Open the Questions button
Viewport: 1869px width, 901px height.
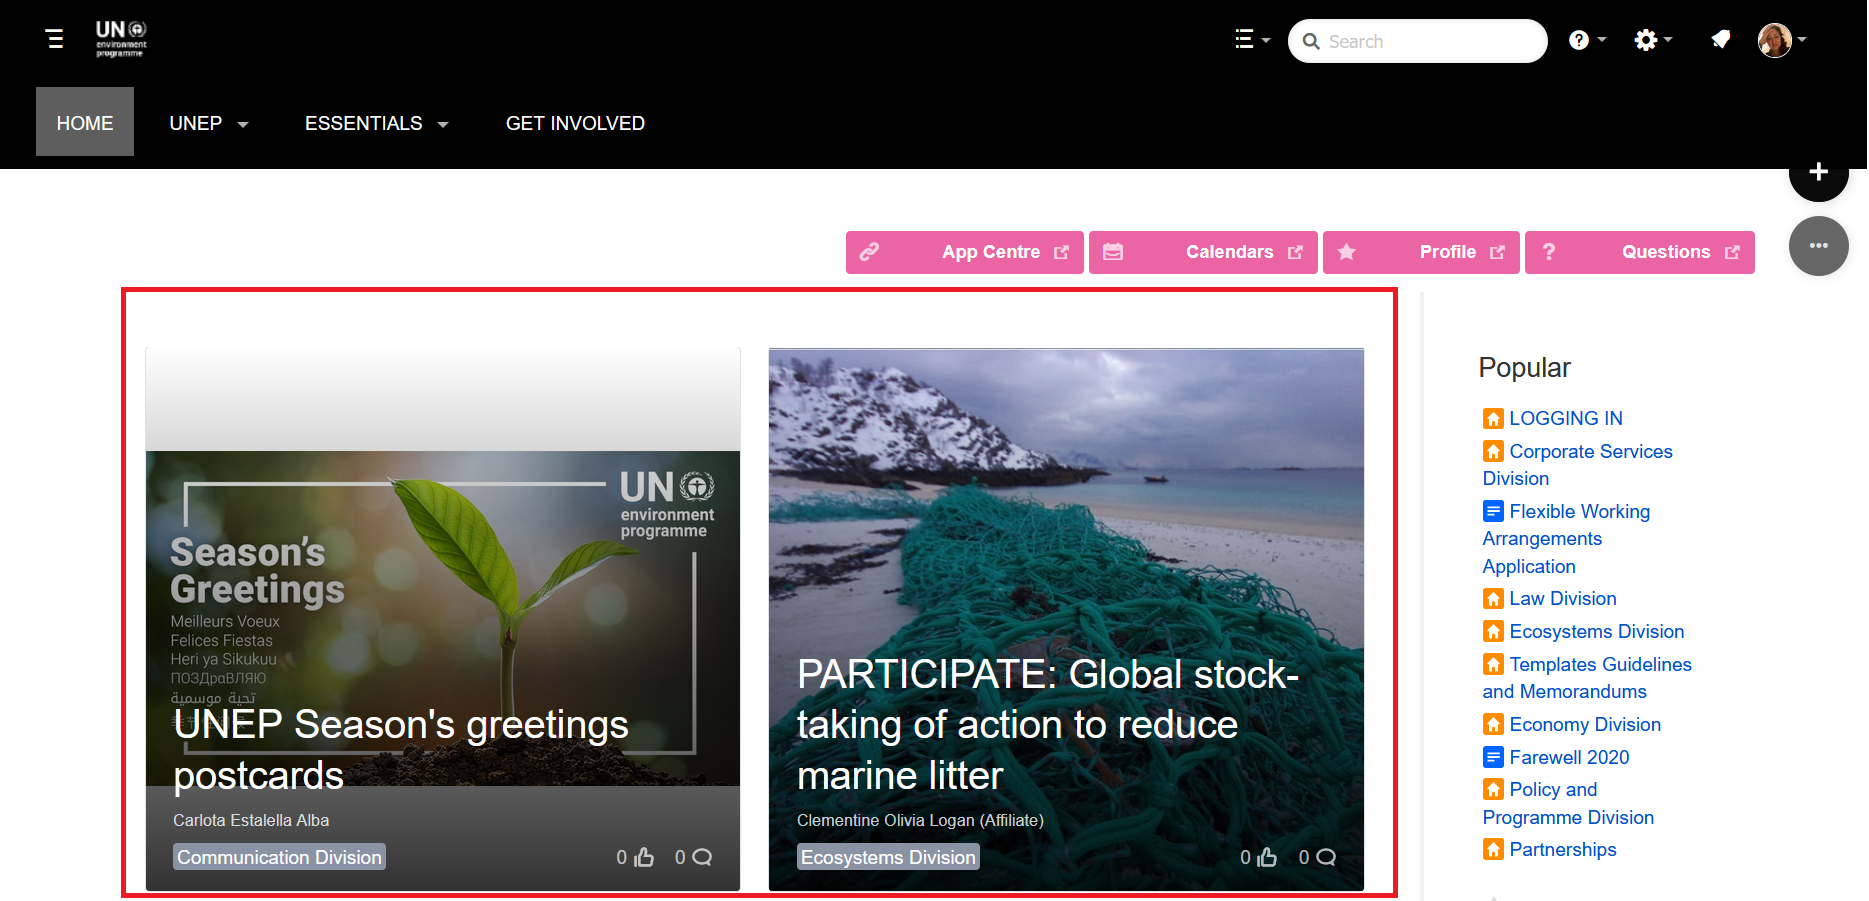click(x=1640, y=252)
